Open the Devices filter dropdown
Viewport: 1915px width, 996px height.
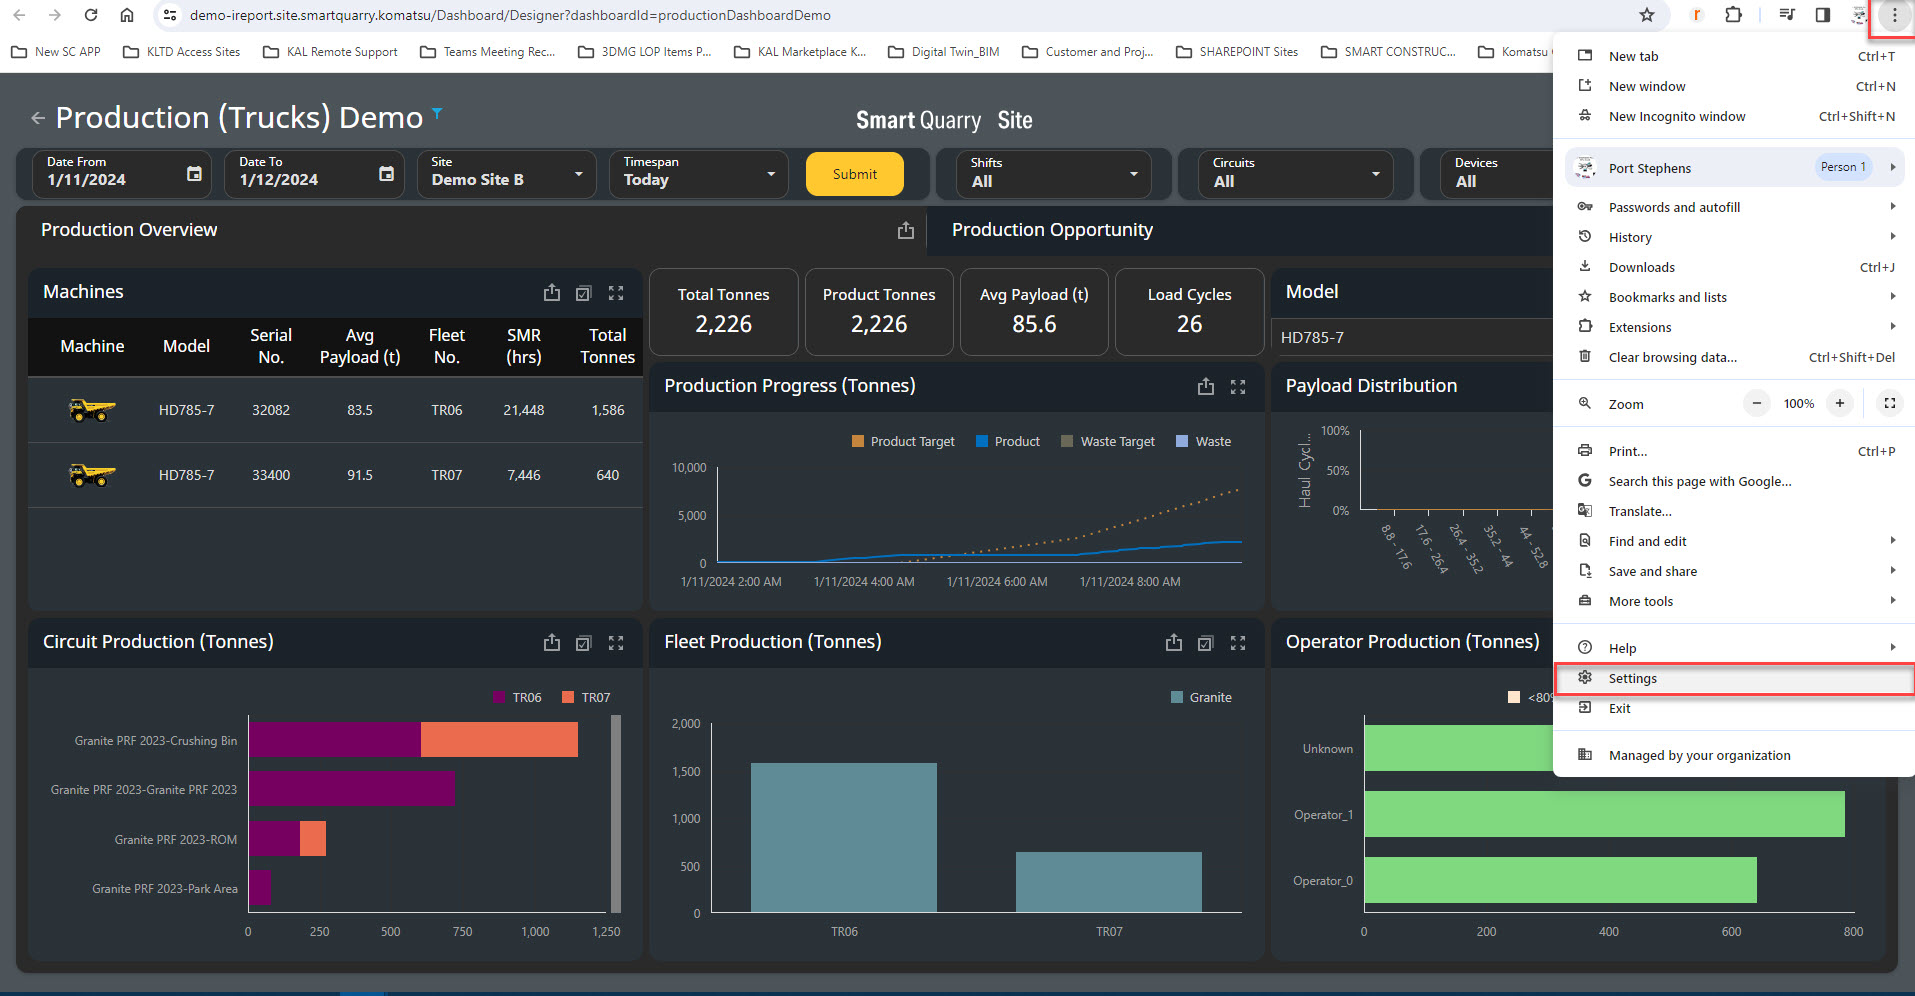[x=1497, y=174]
